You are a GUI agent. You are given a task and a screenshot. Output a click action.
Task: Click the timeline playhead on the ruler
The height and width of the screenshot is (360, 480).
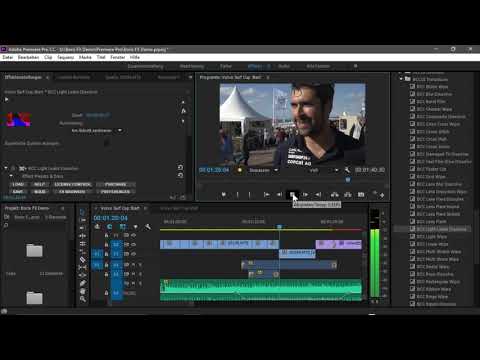click(x=279, y=227)
